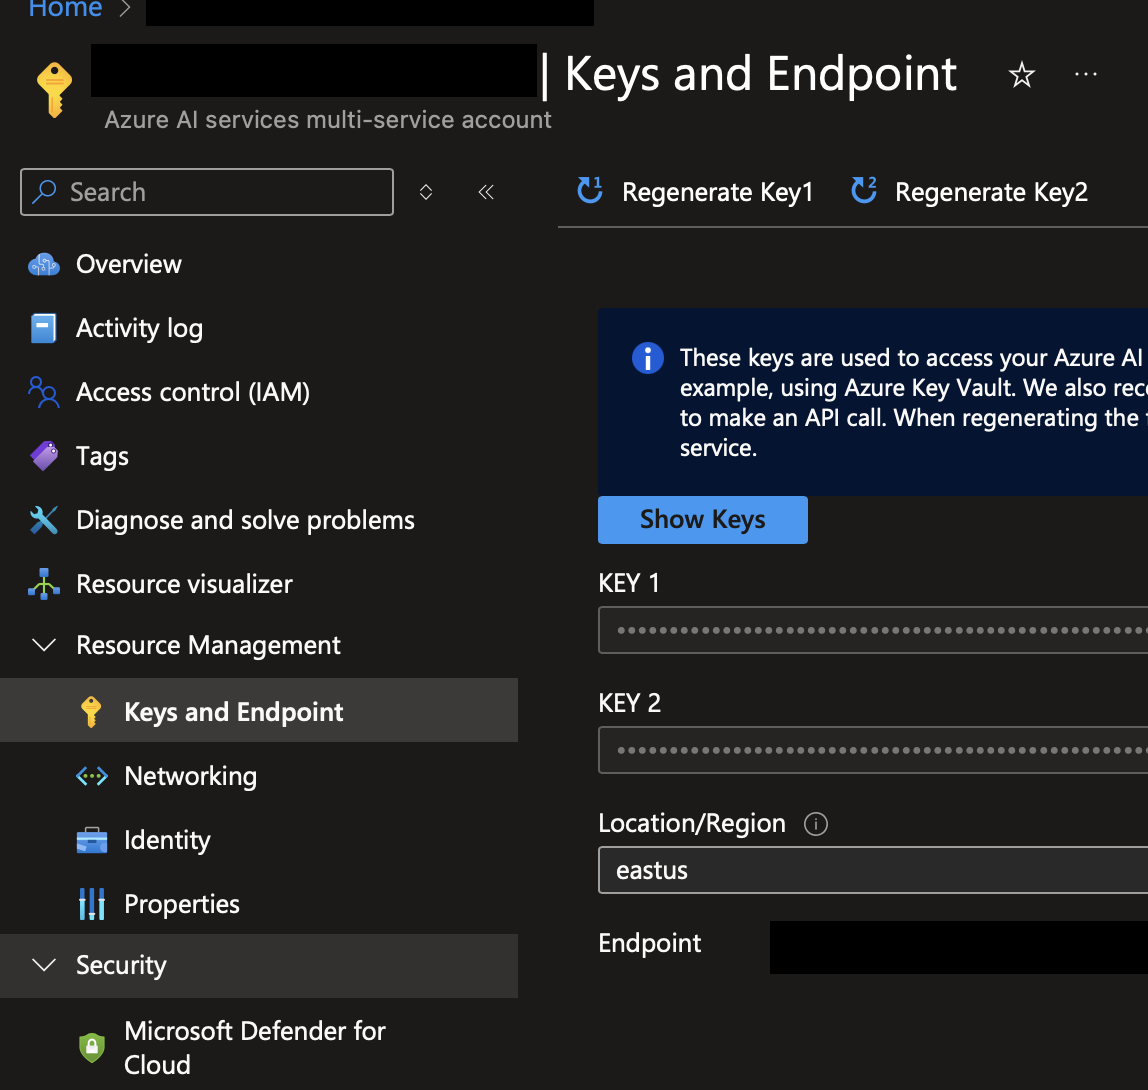Click the Identity briefcase icon
The image size is (1148, 1090).
[92, 840]
